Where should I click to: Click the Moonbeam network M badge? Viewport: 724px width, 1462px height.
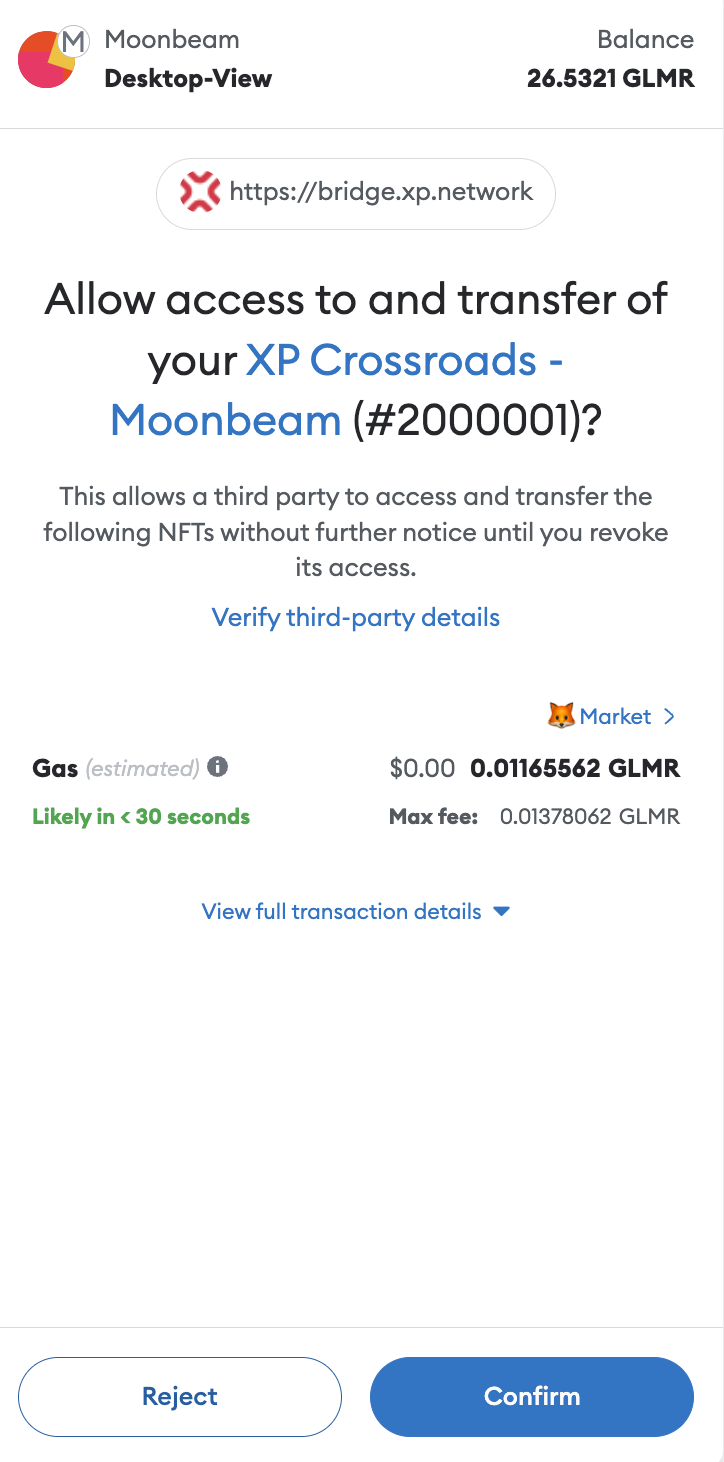point(73,41)
